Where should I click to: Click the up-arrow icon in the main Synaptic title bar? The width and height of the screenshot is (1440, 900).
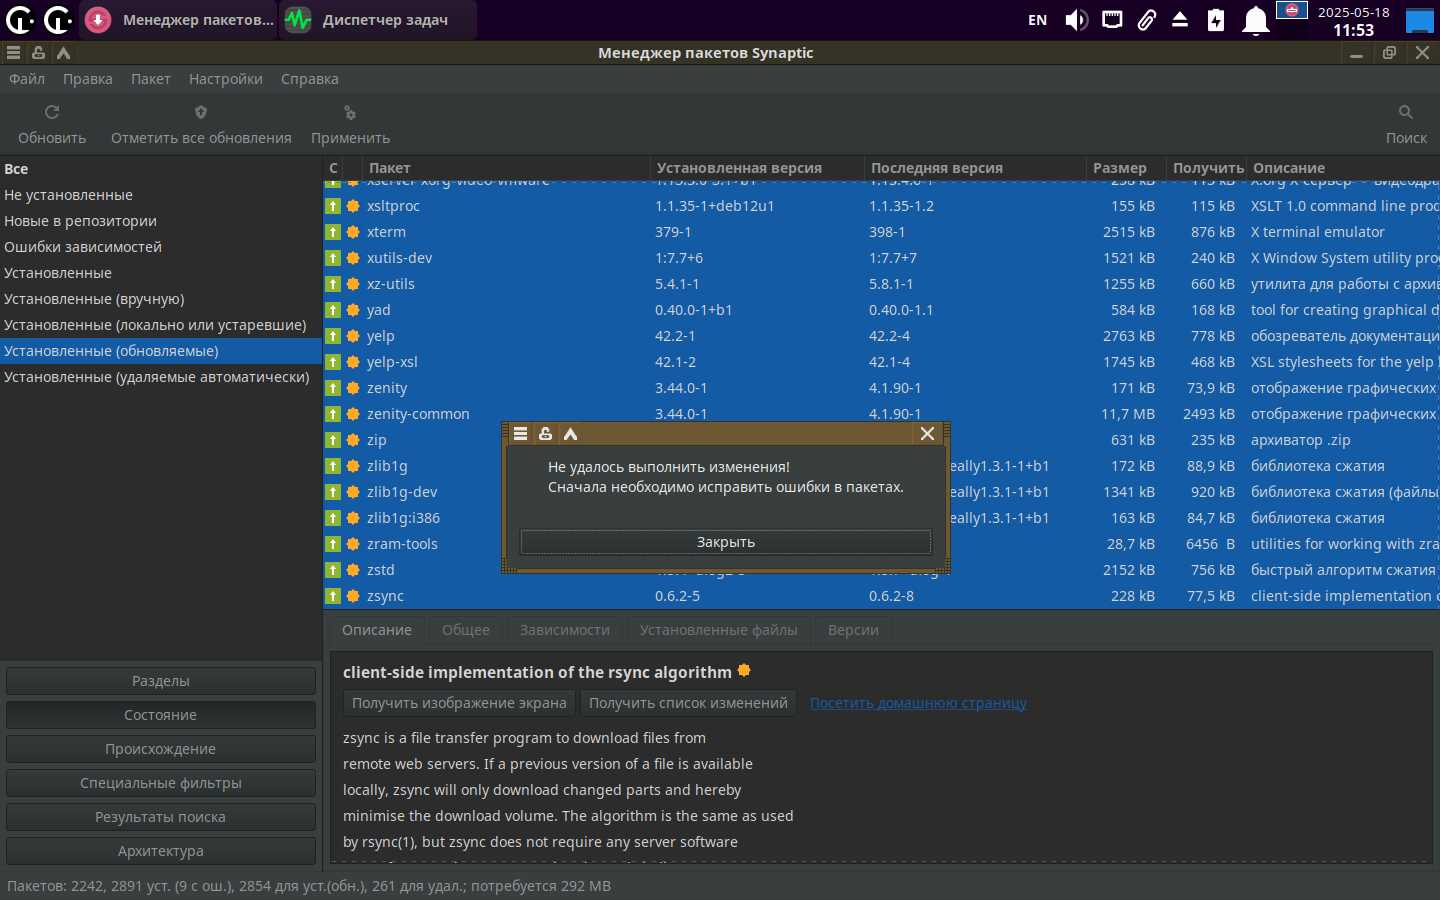point(64,53)
